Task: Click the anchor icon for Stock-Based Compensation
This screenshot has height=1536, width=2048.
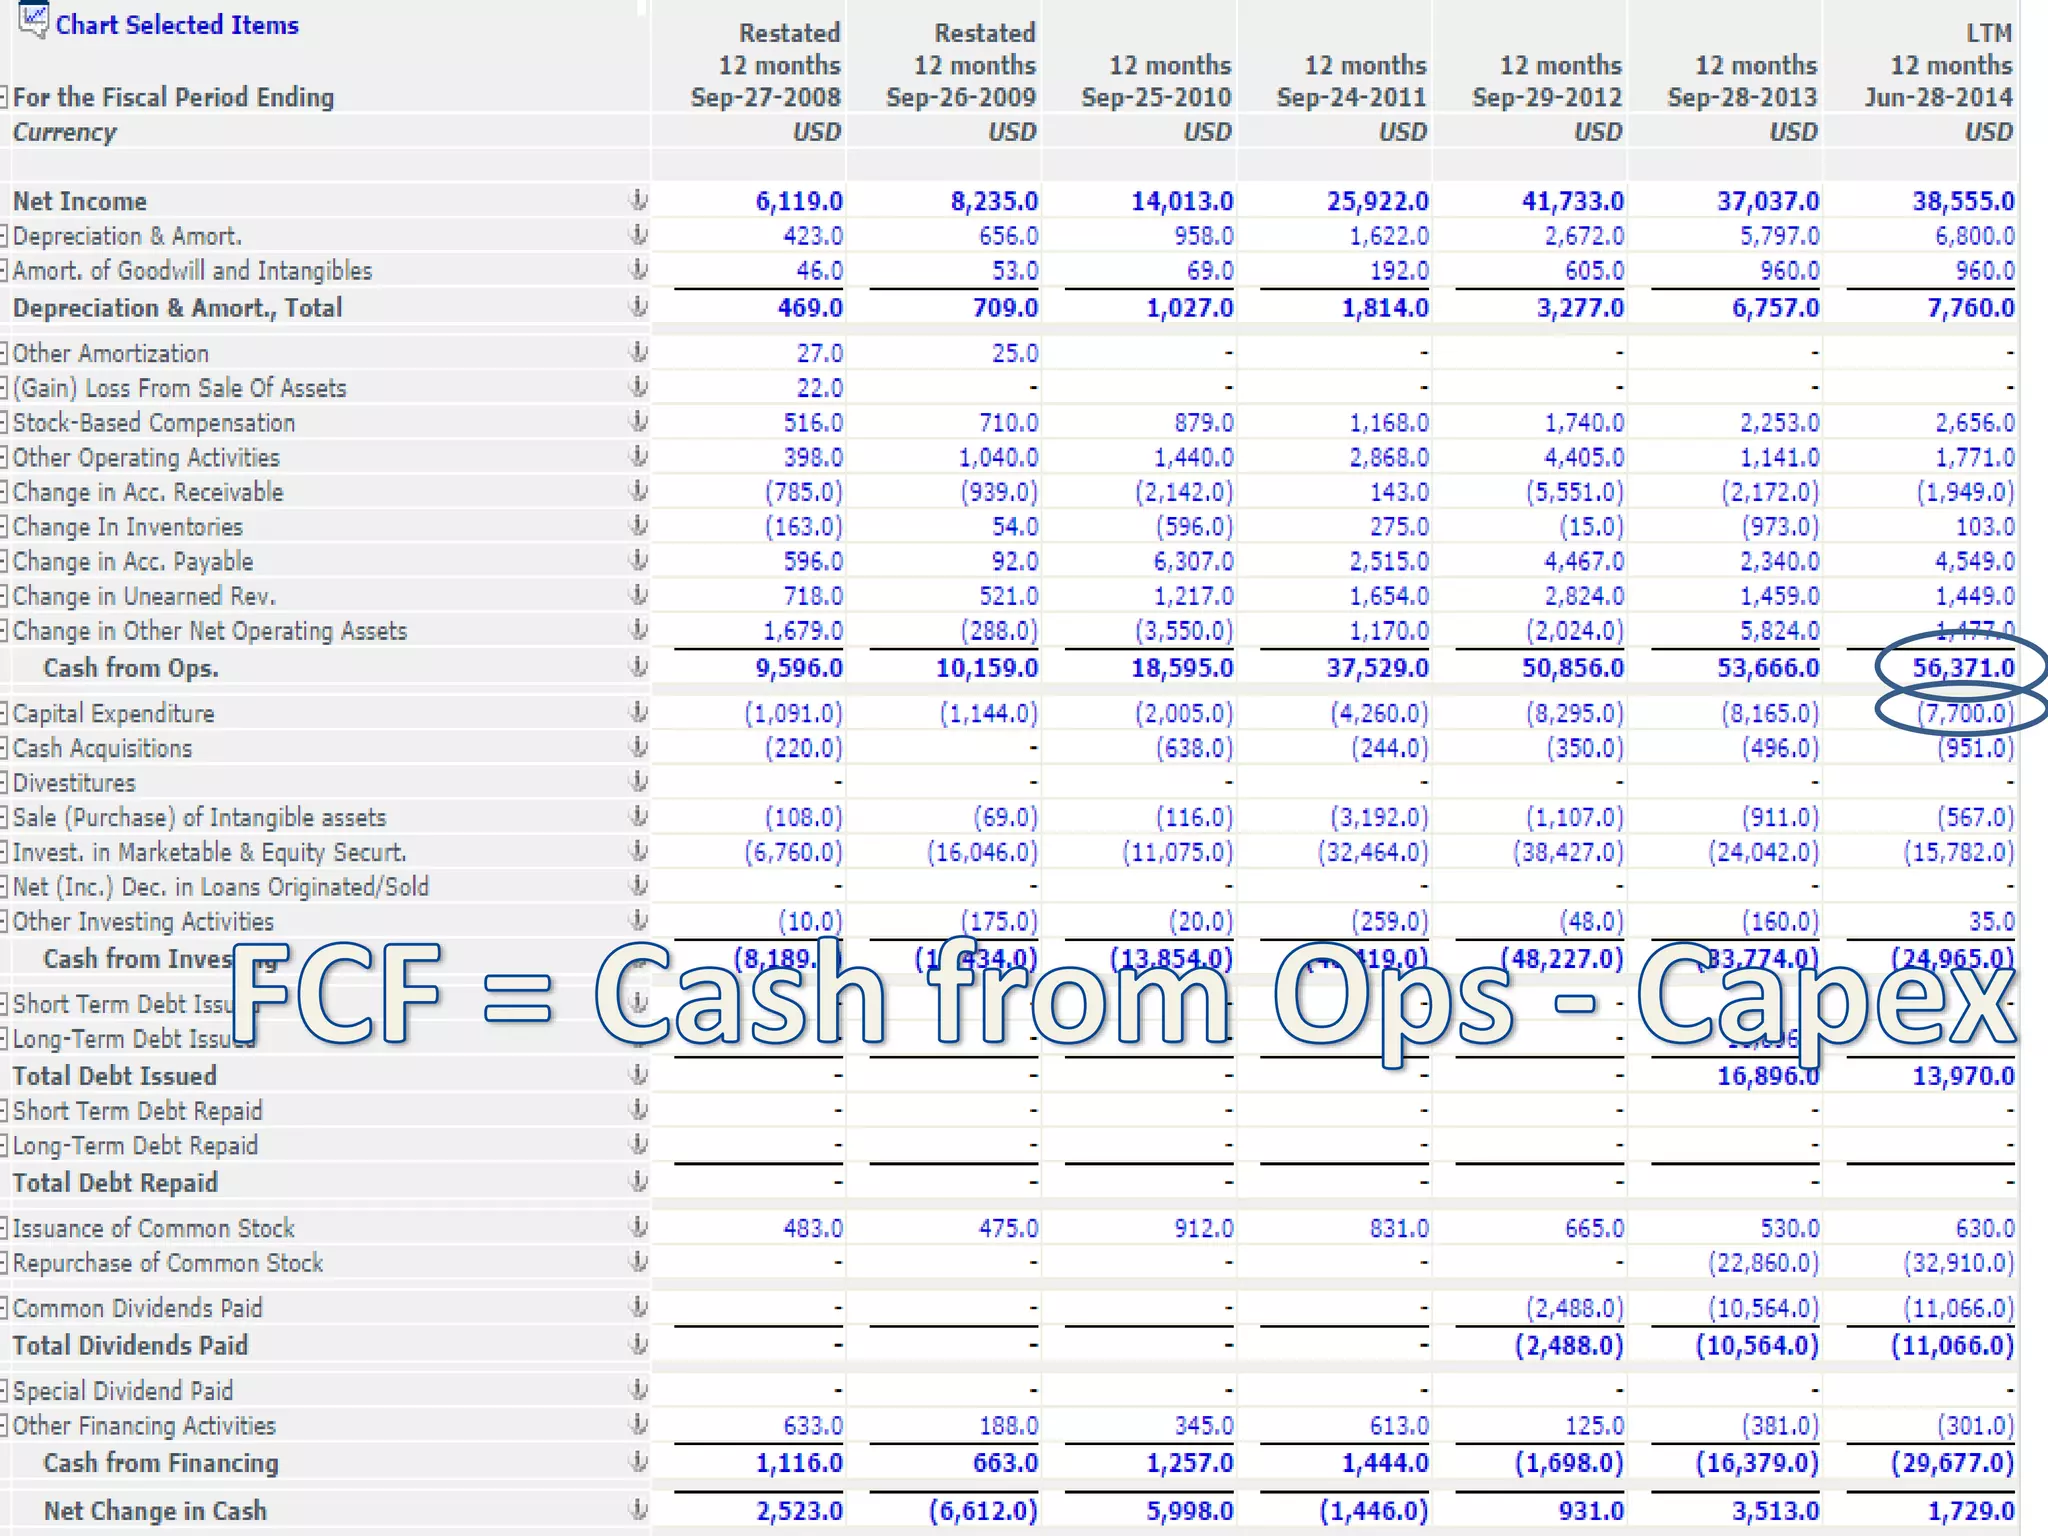Action: point(637,422)
